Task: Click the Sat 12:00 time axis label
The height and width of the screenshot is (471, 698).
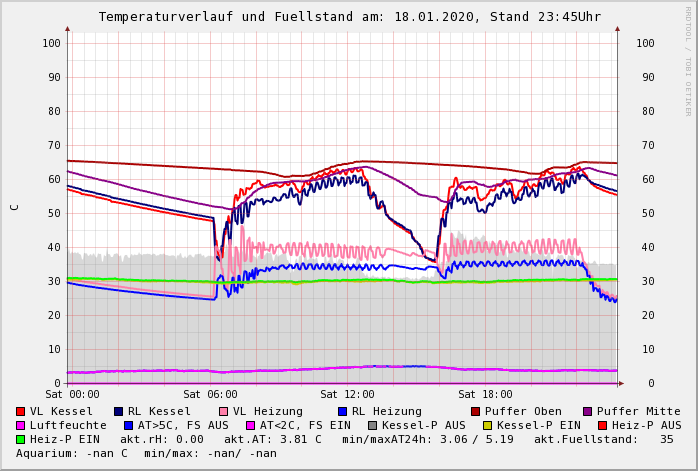Action: click(347, 395)
